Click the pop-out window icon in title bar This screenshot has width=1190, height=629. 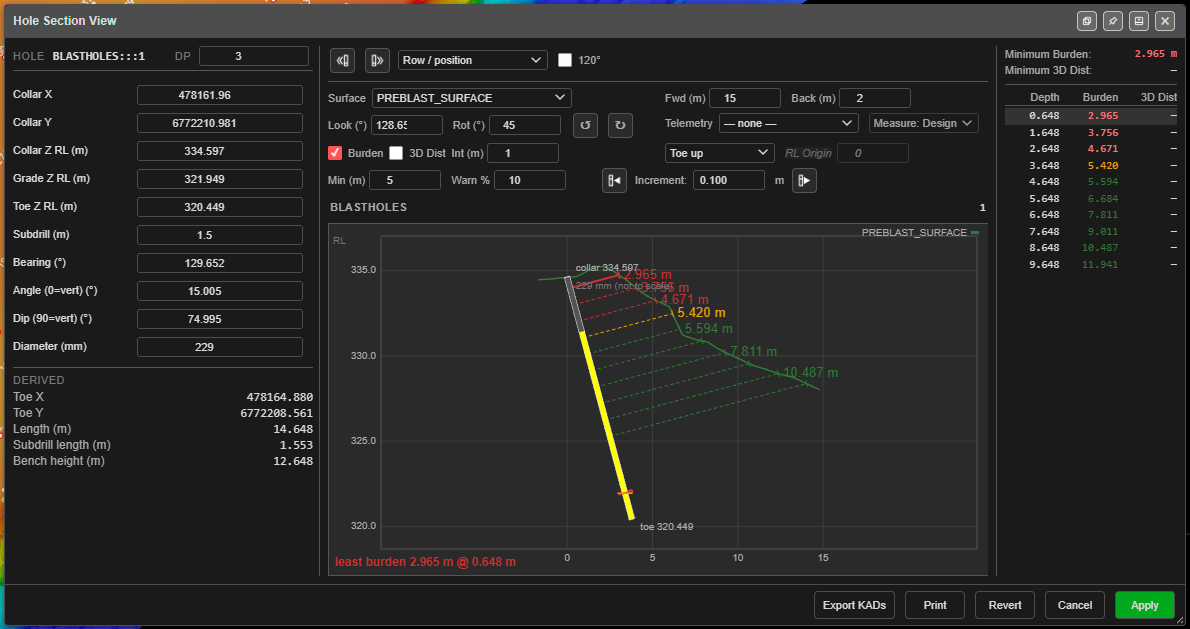click(1087, 21)
